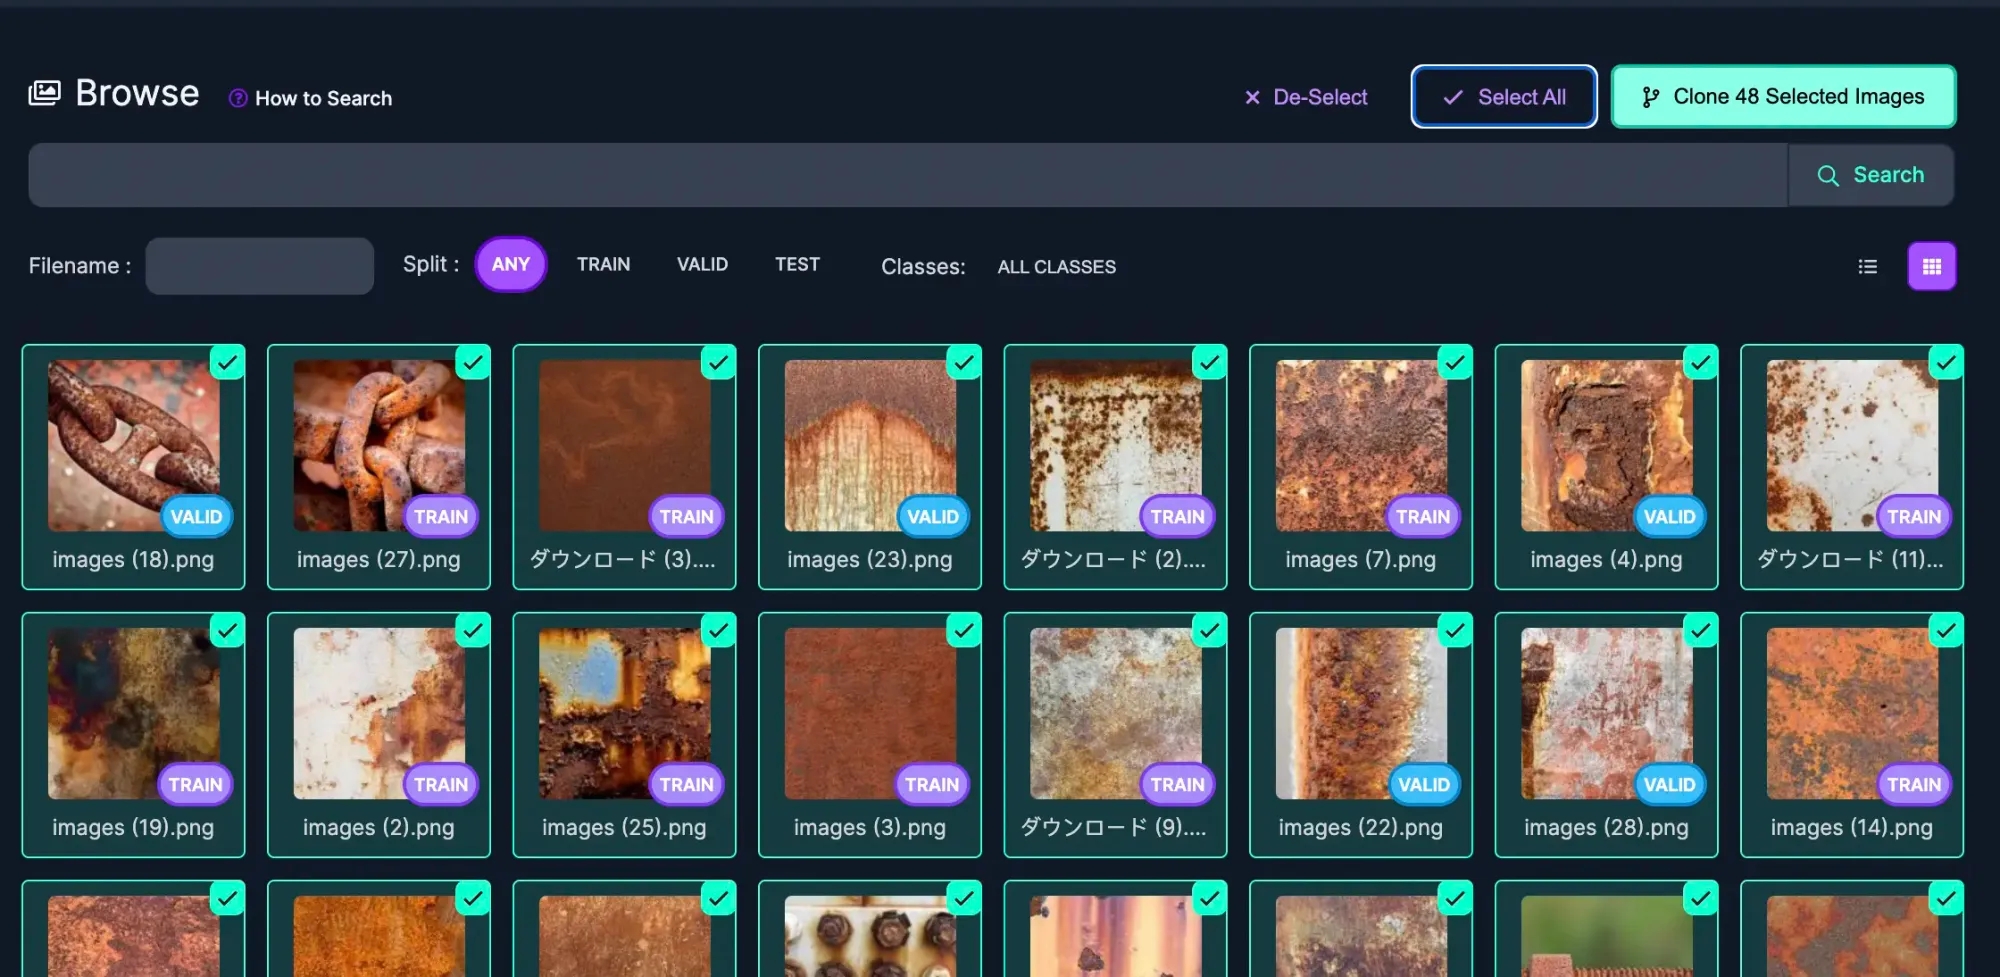Select the TEST split filter
2000x977 pixels.
click(x=797, y=265)
